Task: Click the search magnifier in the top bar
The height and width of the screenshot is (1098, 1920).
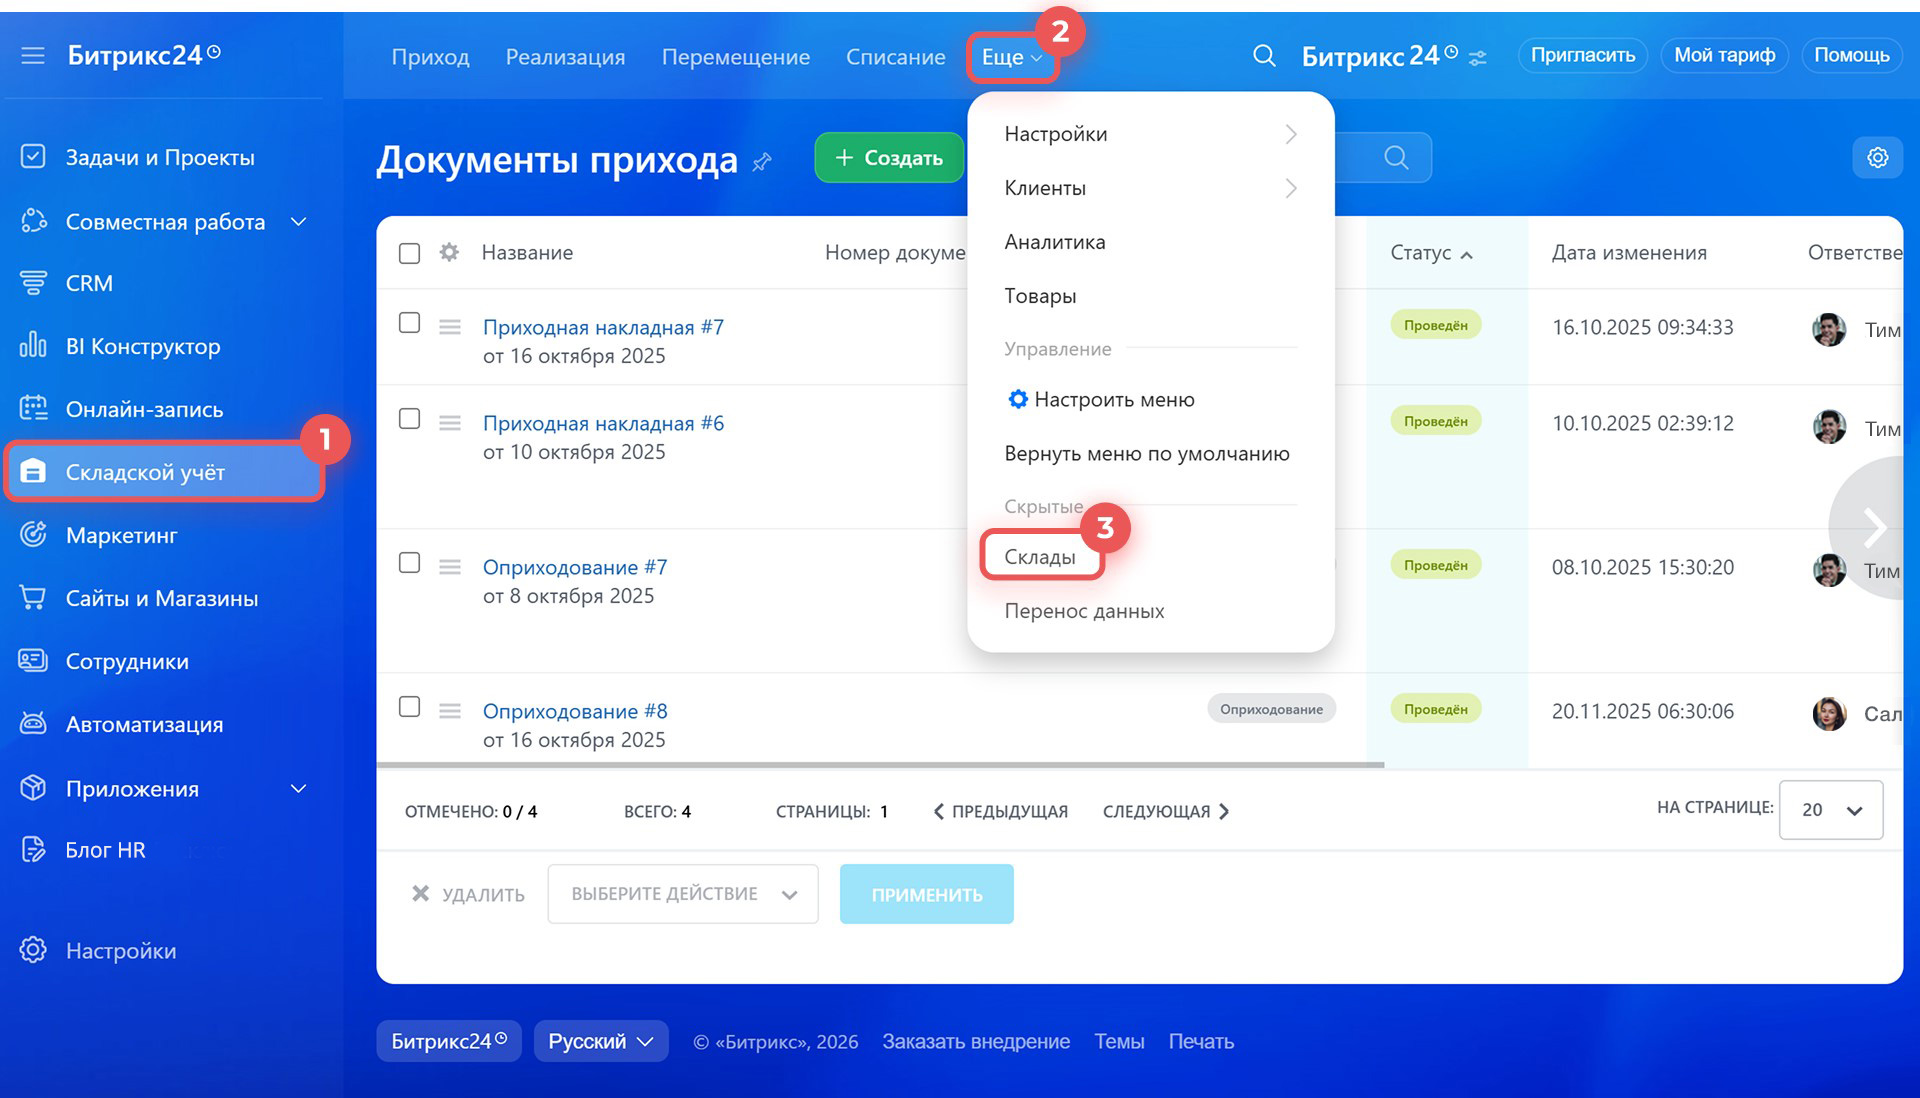Action: pos(1264,56)
